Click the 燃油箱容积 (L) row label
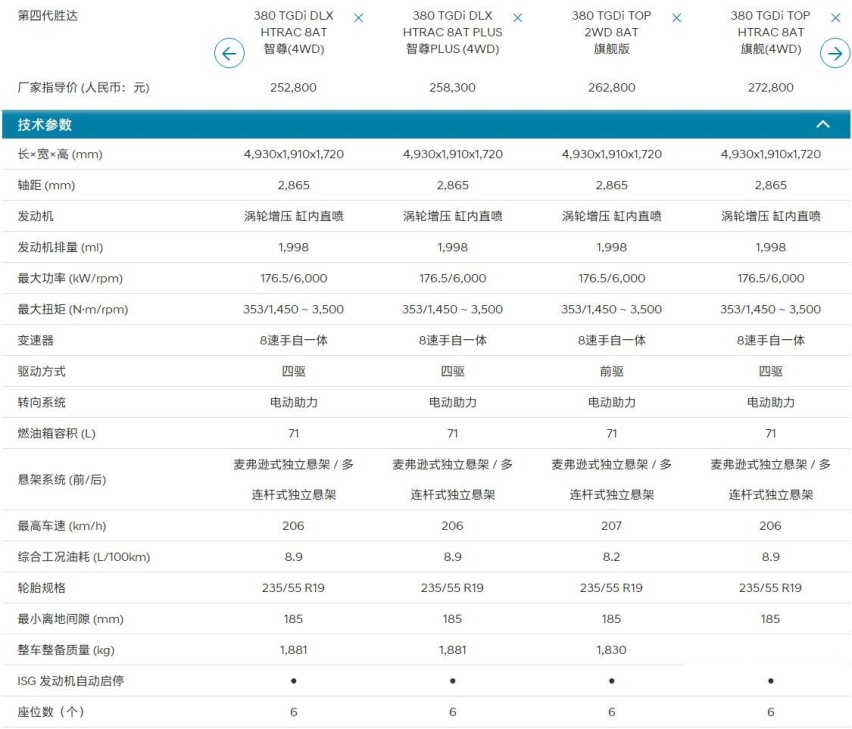Screen dimensions: 852x729 (57, 433)
